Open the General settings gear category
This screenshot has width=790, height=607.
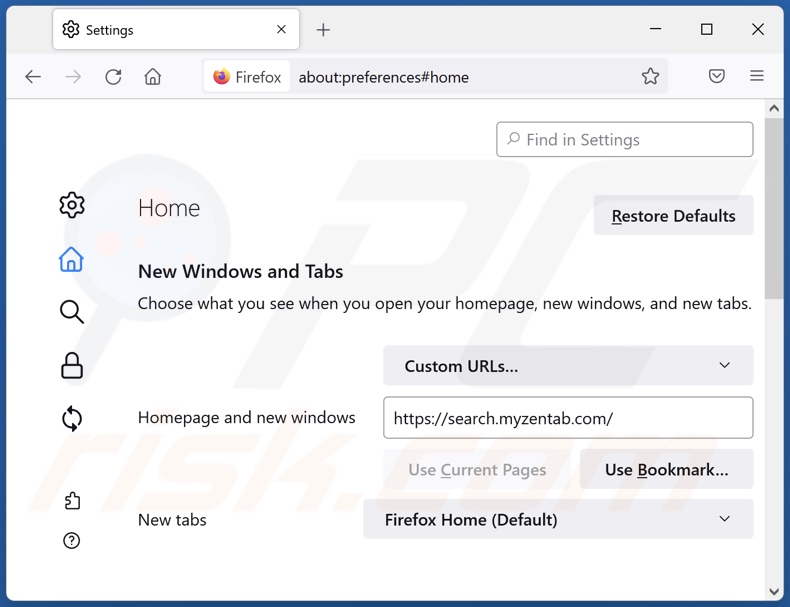pos(72,205)
